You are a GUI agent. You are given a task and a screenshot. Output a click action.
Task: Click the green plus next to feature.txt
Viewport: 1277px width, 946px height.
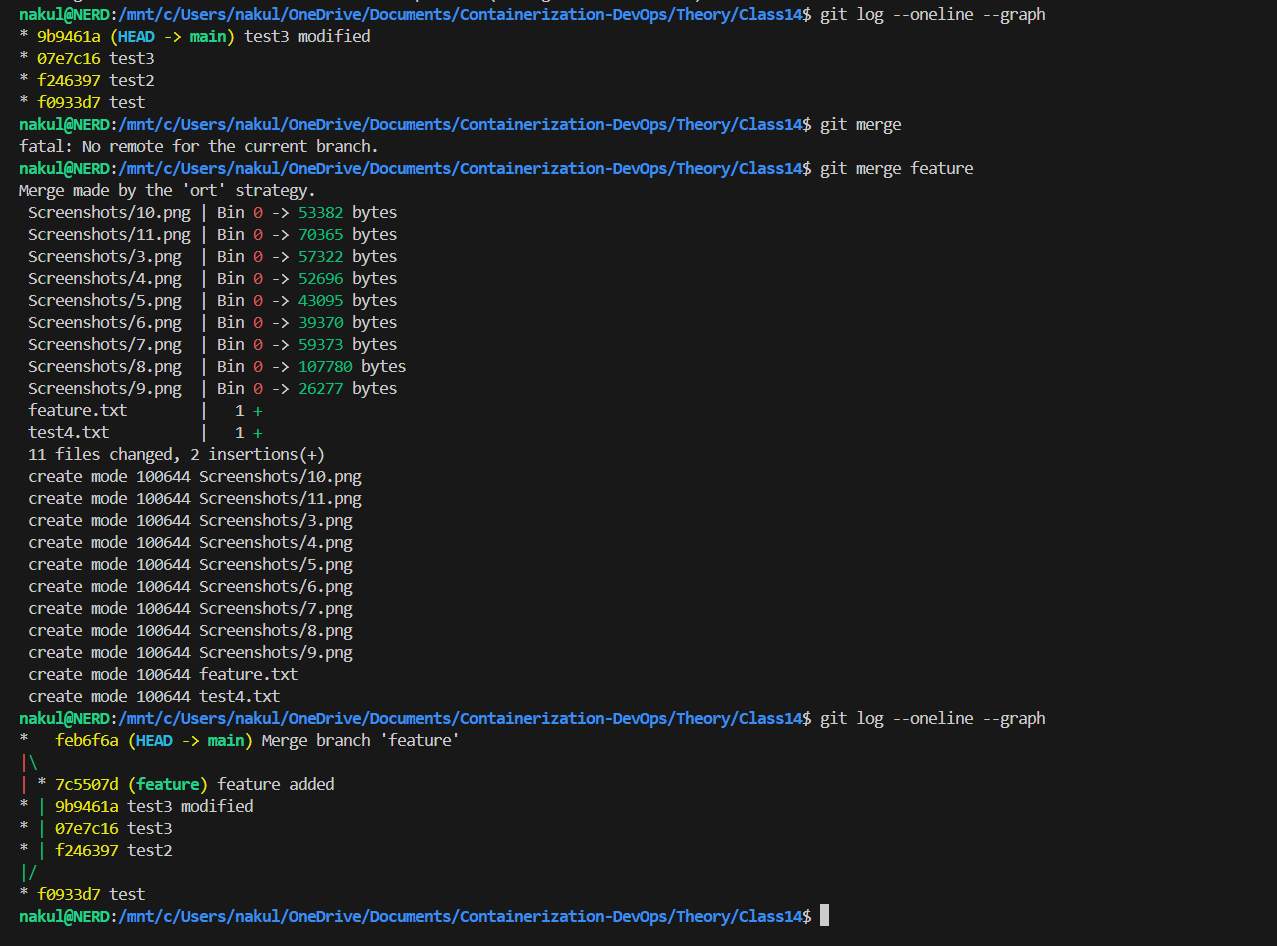[x=258, y=410]
